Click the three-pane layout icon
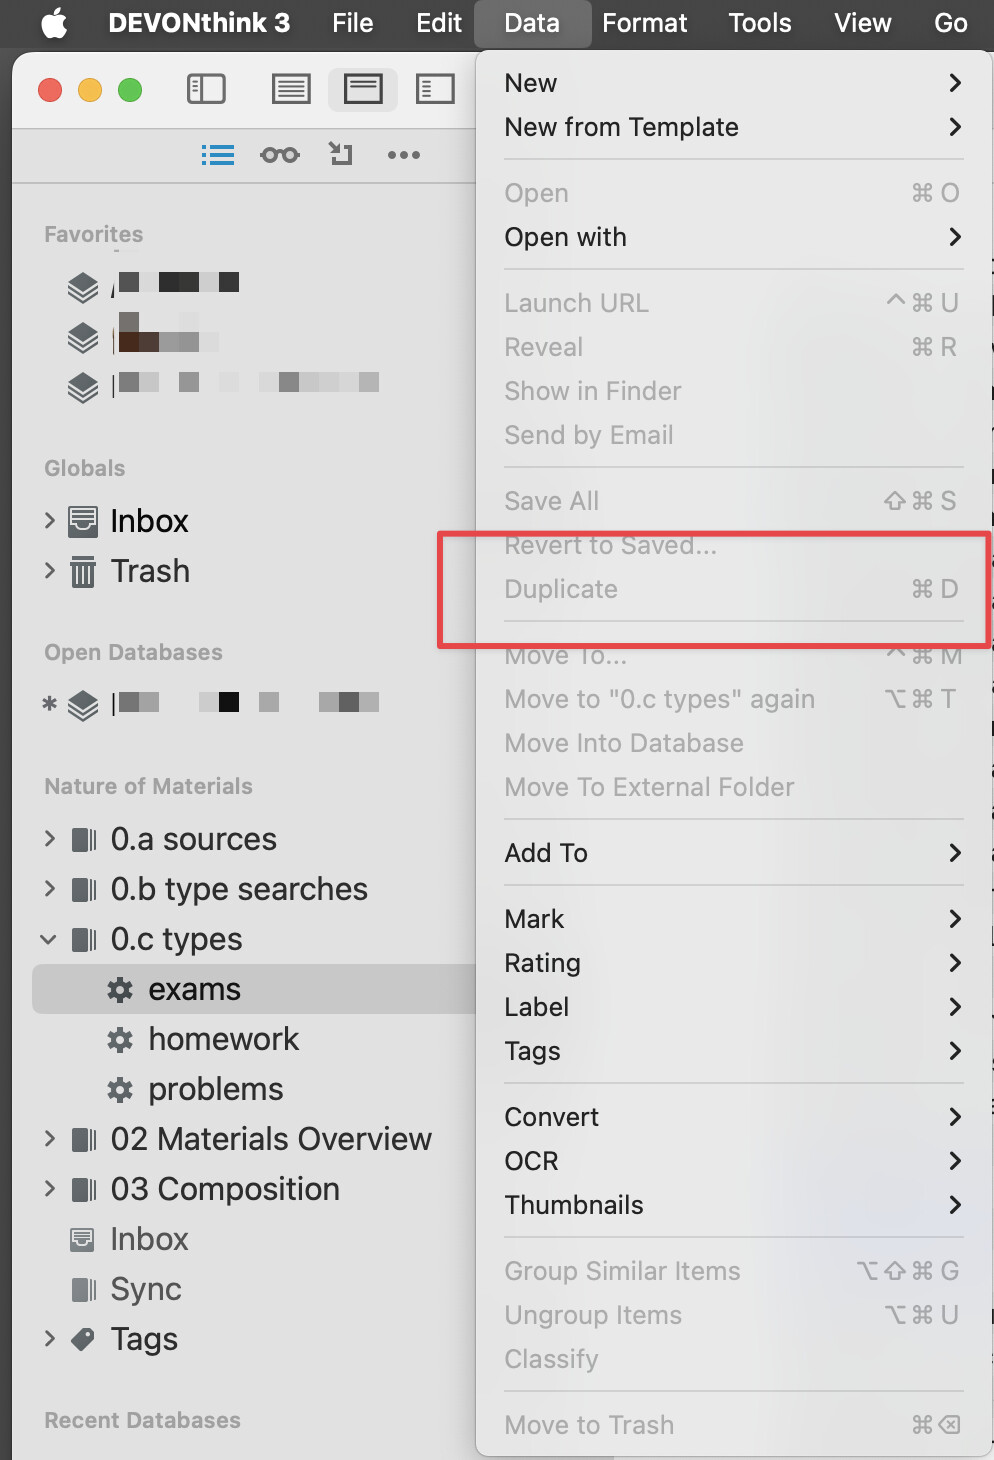994x1460 pixels. pyautogui.click(x=435, y=89)
